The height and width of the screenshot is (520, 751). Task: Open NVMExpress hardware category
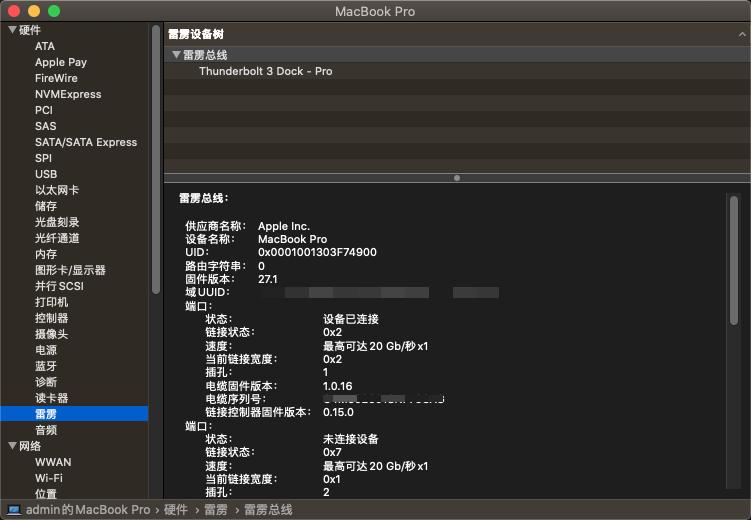(x=68, y=94)
